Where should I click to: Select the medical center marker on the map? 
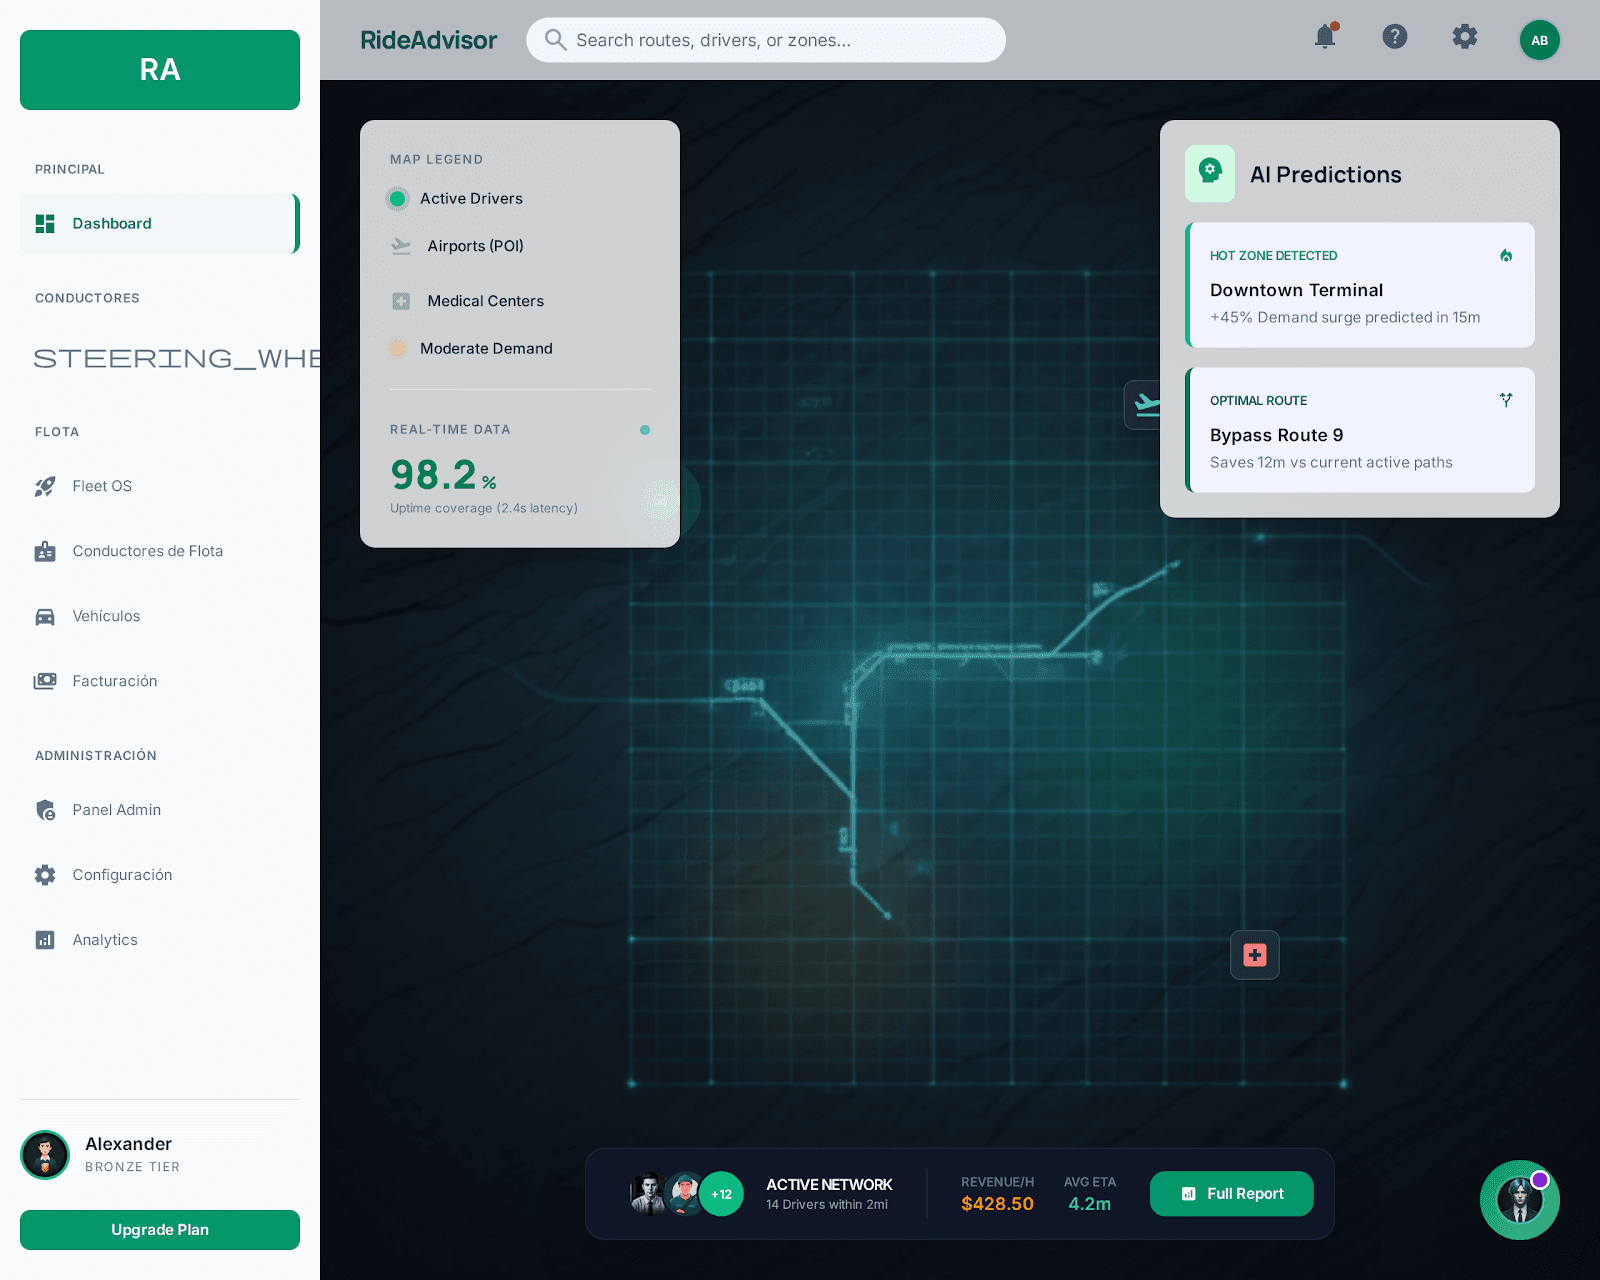click(x=1254, y=955)
